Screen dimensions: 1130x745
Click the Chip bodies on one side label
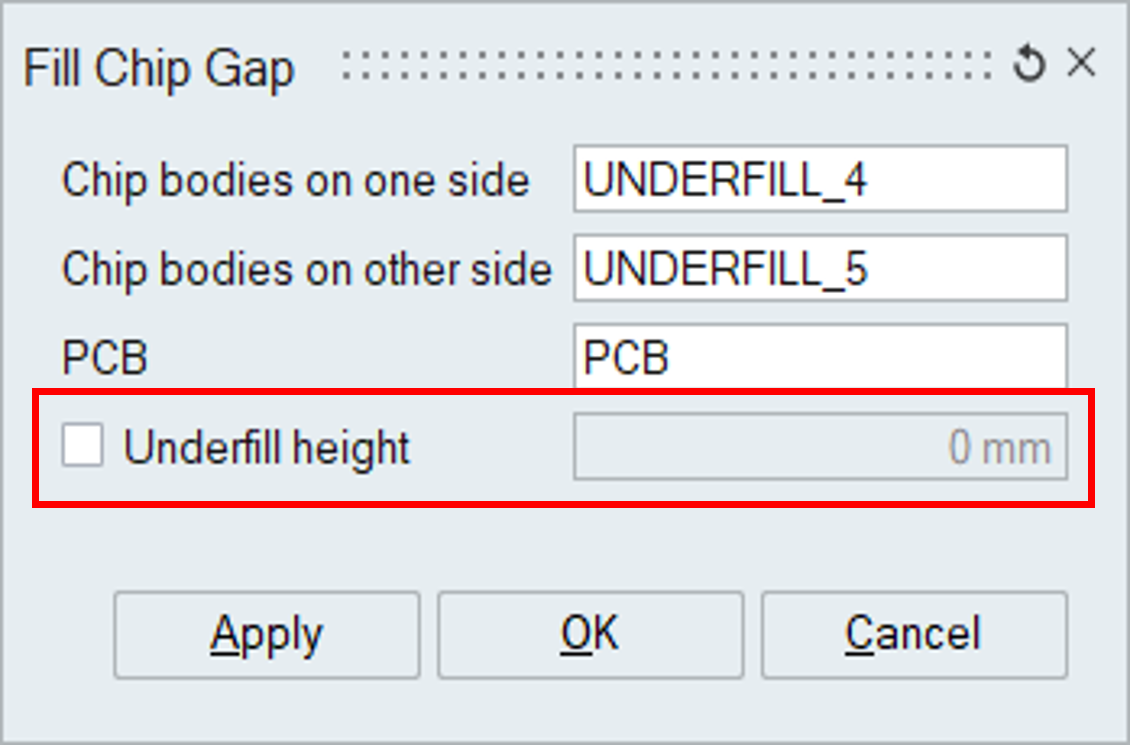pos(295,181)
